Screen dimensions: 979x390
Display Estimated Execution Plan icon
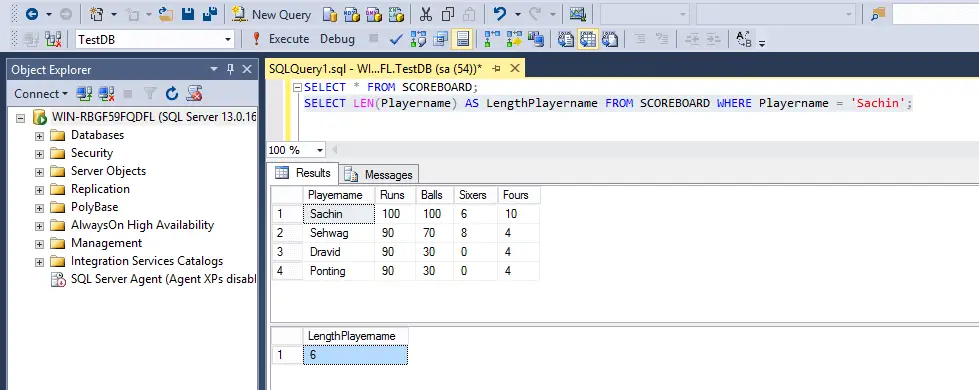418,39
